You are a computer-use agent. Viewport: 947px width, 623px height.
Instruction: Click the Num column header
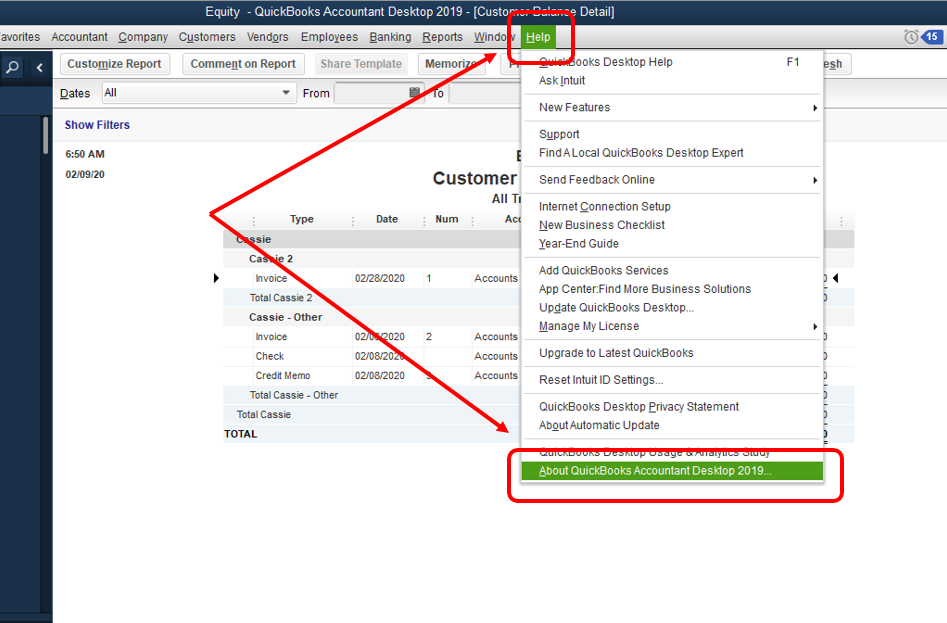tap(447, 219)
